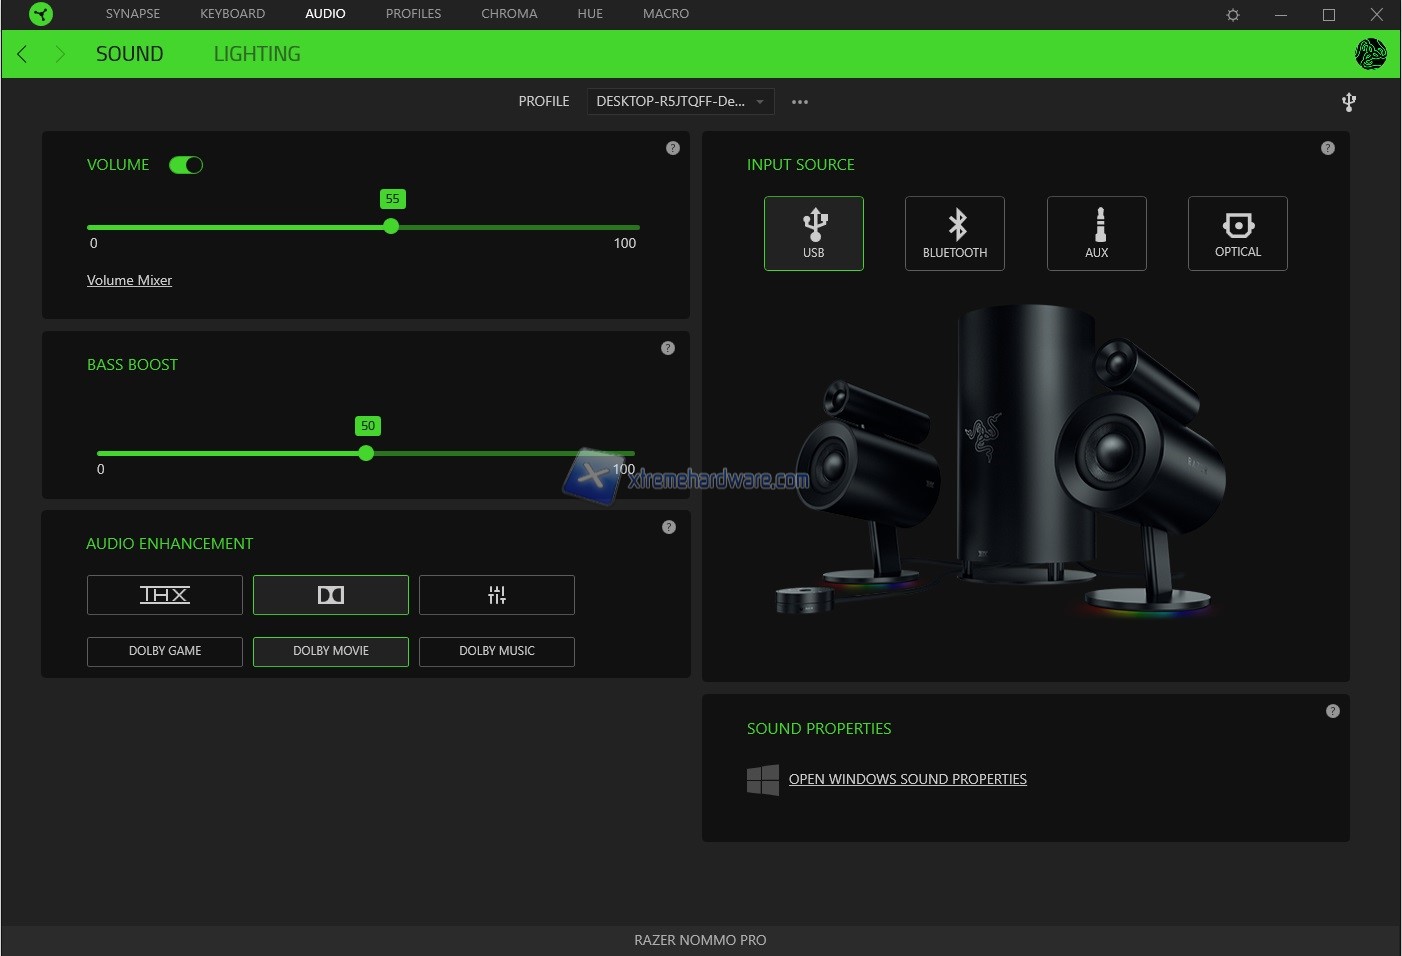Open the custom equalizer enhancement

pyautogui.click(x=497, y=595)
